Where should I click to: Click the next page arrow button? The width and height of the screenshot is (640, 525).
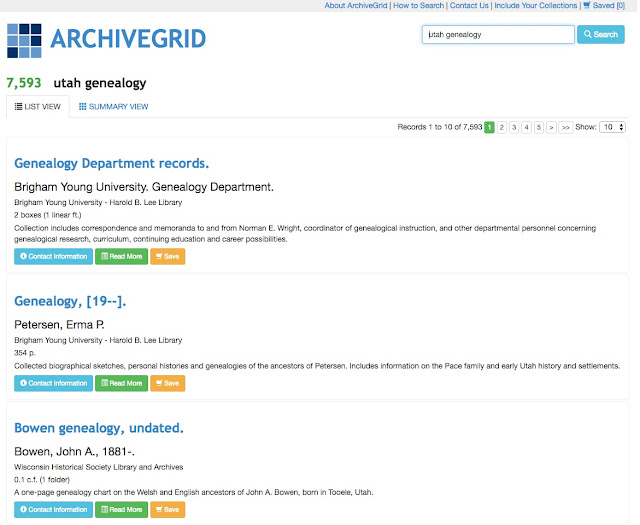pos(551,127)
